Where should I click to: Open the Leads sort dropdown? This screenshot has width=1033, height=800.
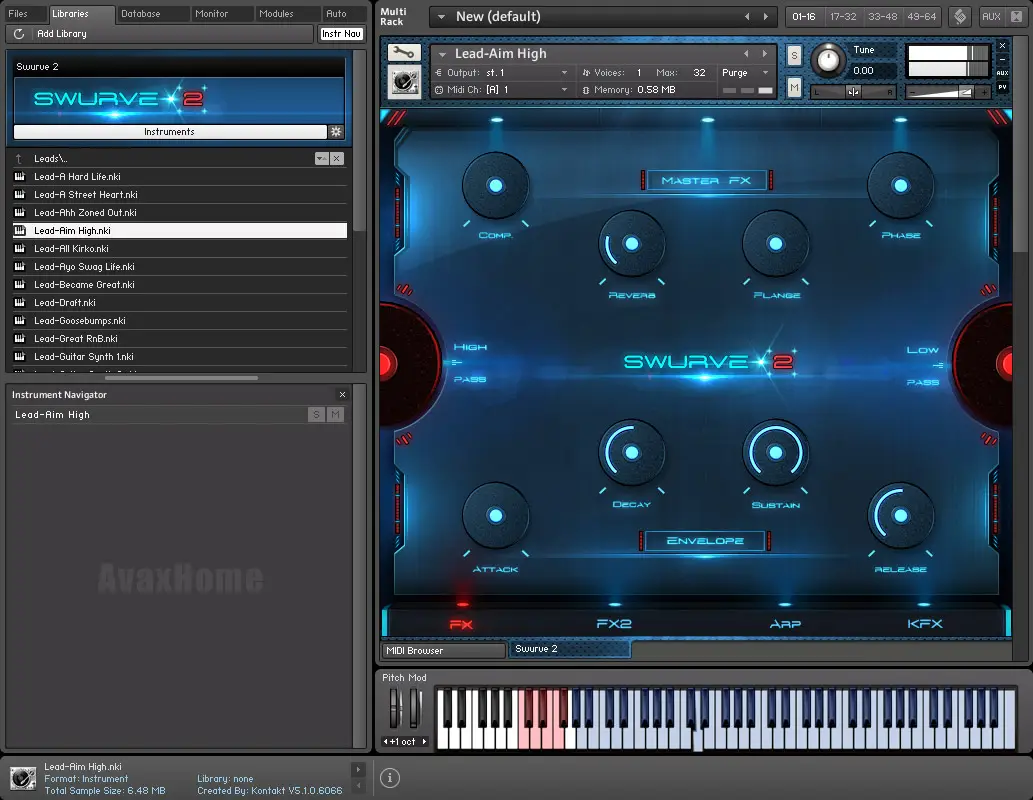pos(321,158)
